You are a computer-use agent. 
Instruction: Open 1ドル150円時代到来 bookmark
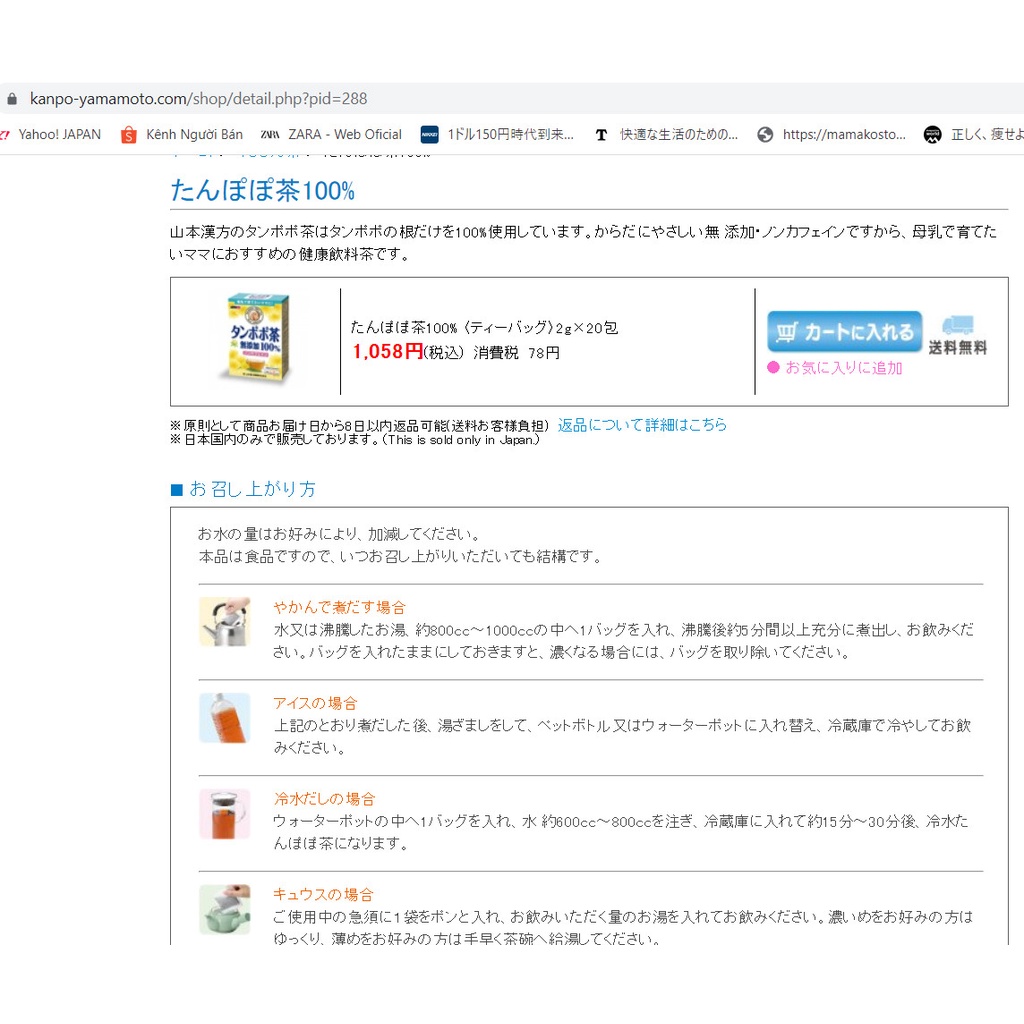tap(510, 135)
